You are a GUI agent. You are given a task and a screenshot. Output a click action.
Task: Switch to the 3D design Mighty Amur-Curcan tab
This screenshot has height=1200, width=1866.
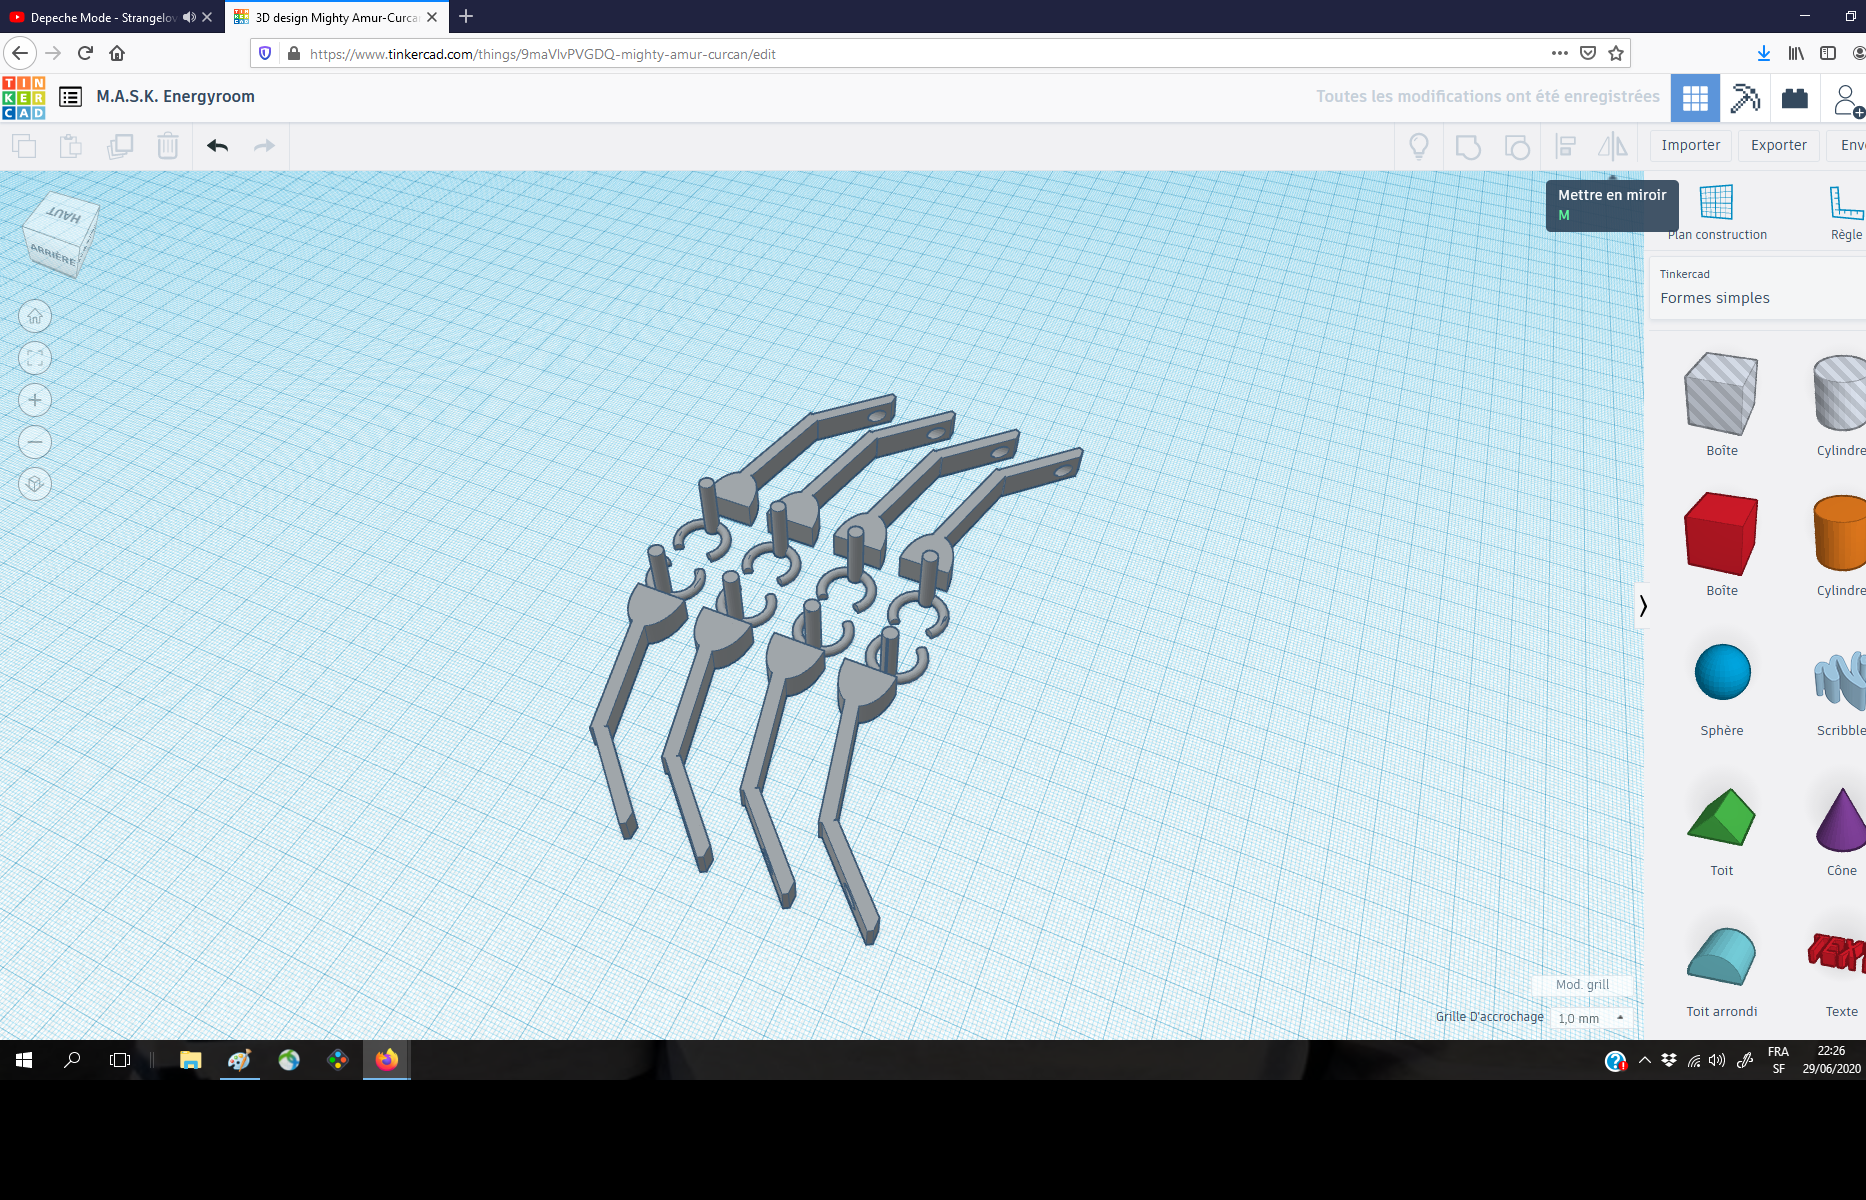pos(336,18)
